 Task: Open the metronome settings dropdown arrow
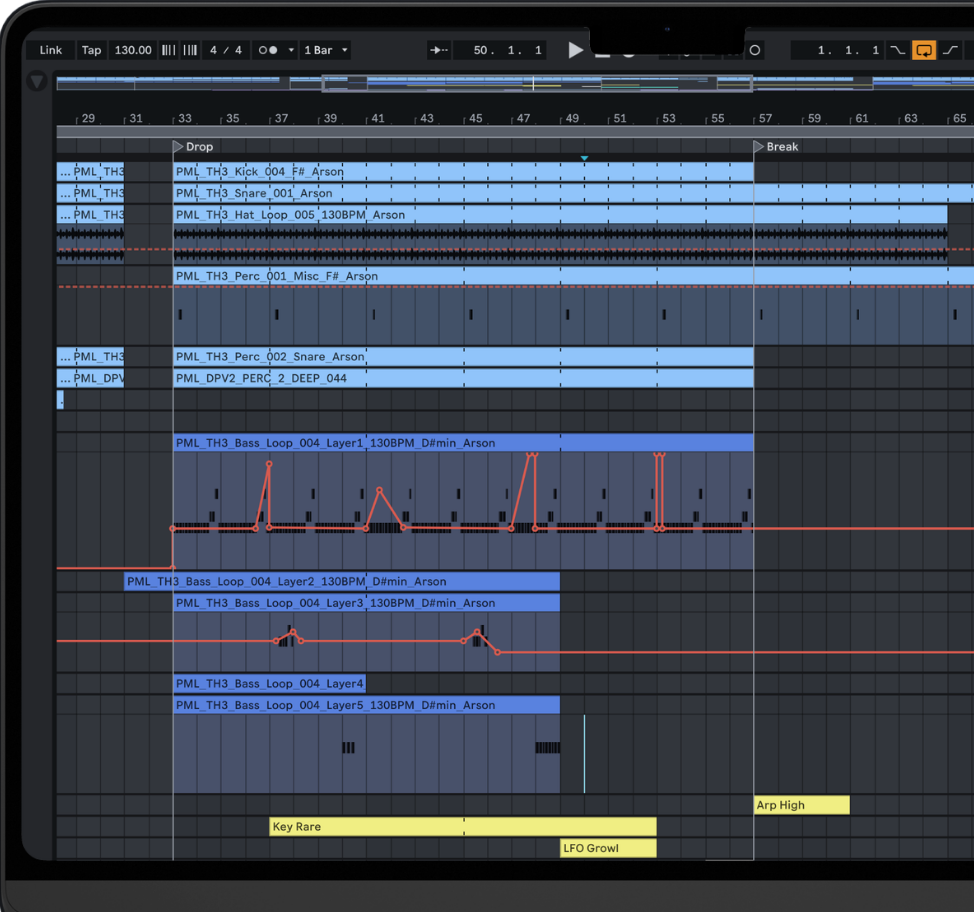291,50
